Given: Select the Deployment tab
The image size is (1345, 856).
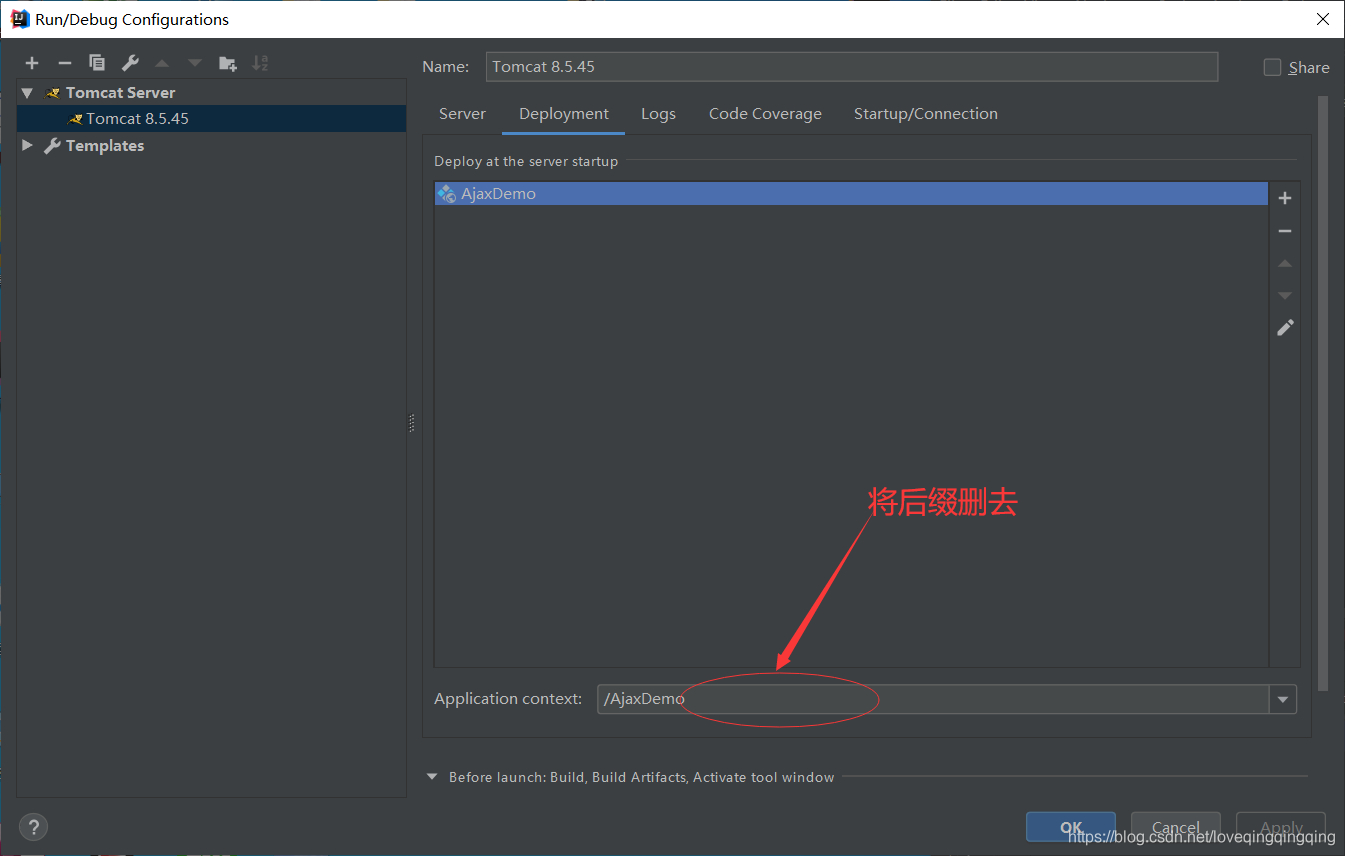Looking at the screenshot, I should click(x=564, y=114).
